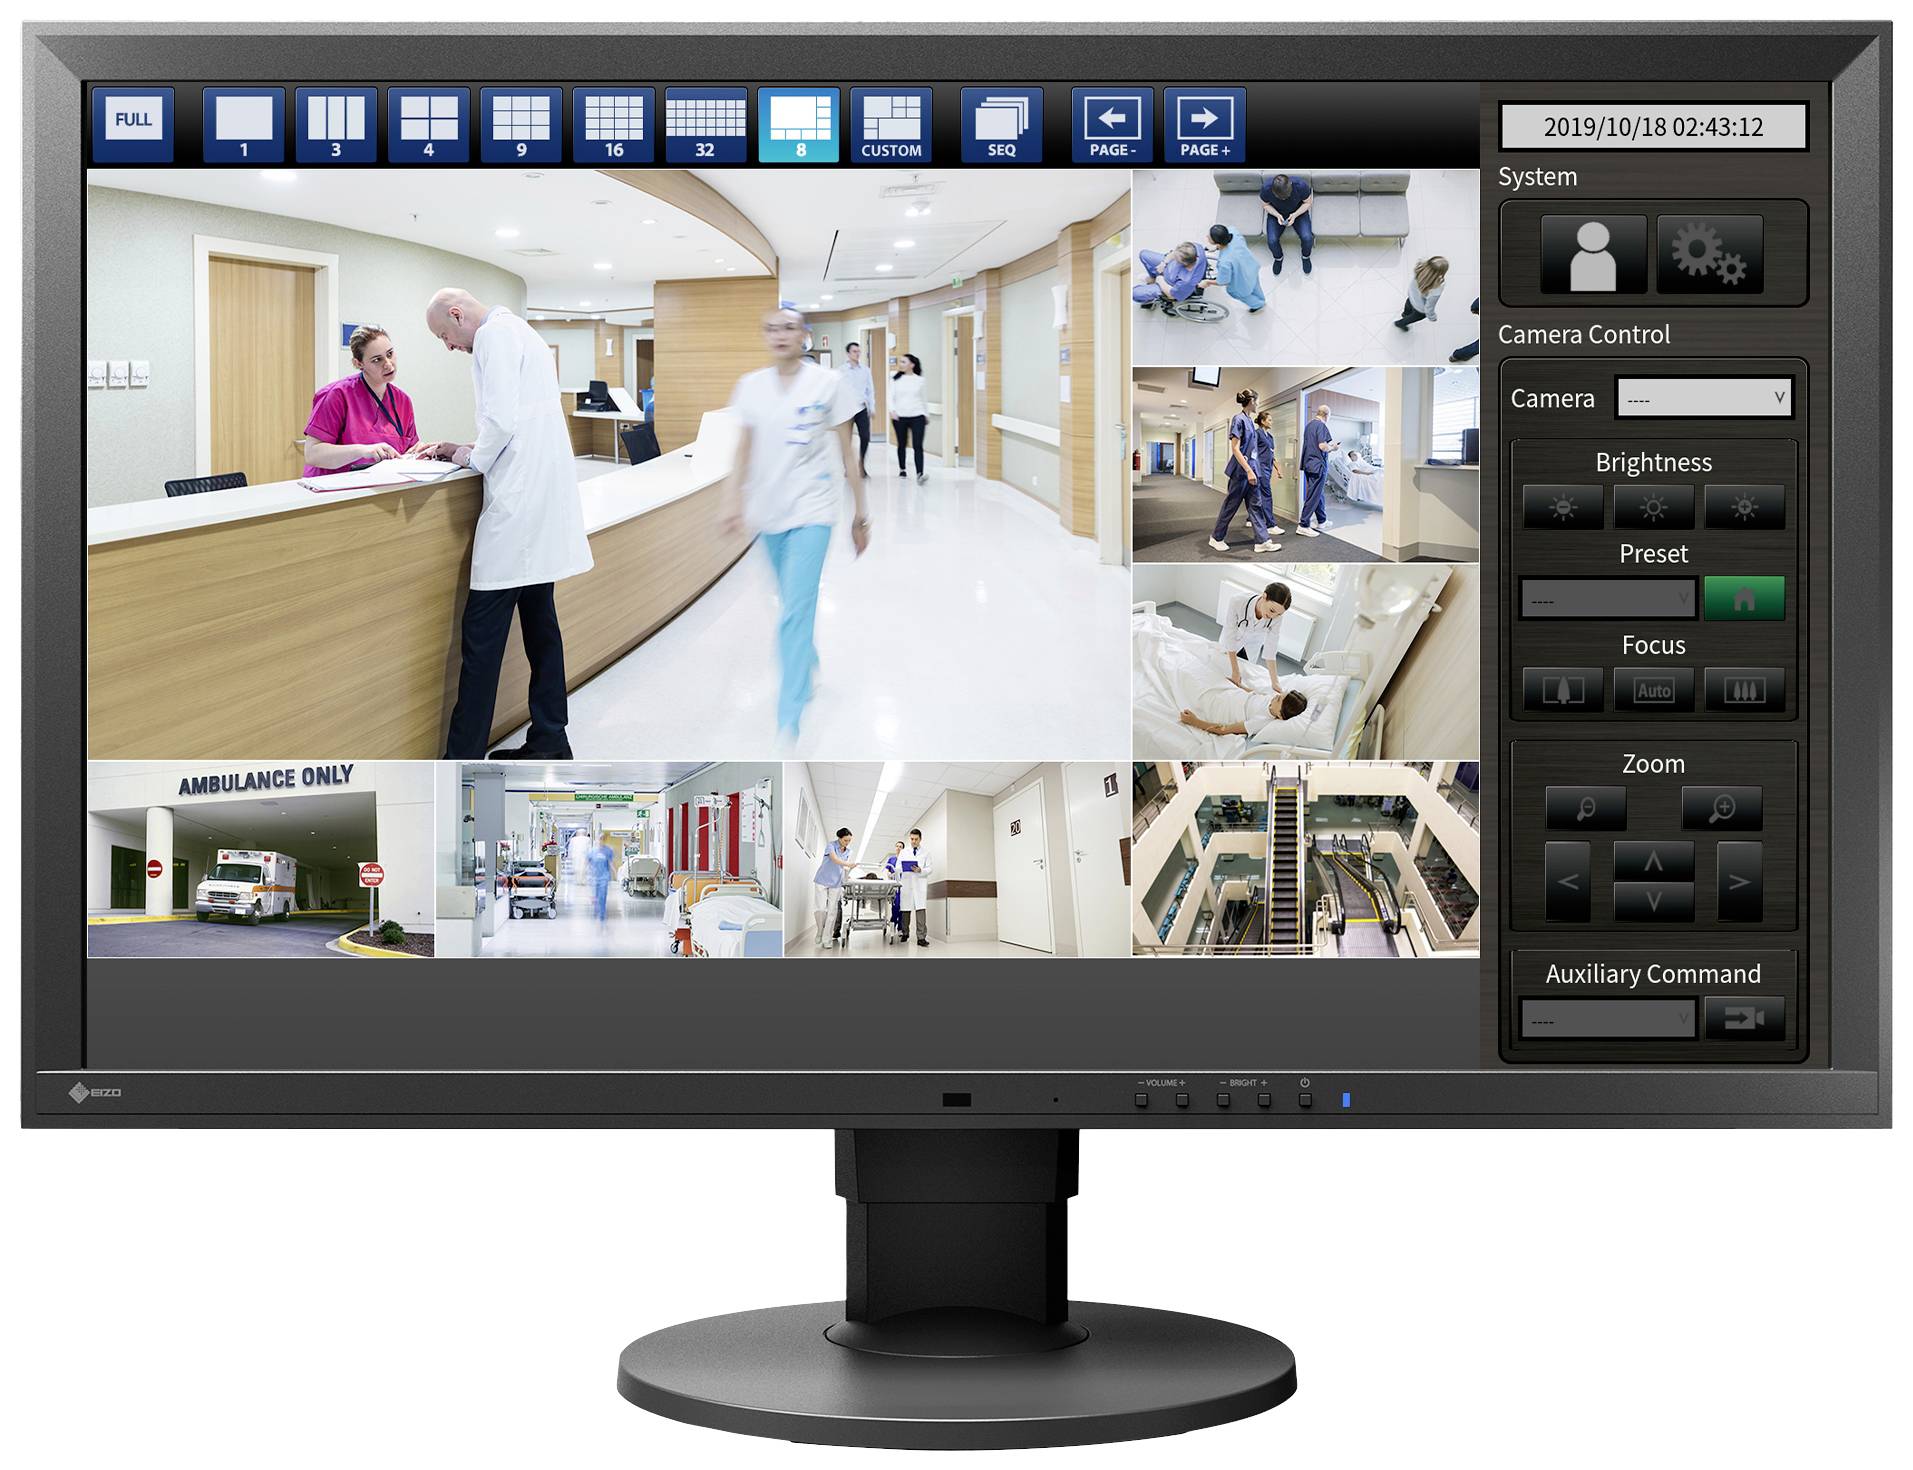Select the CUSTOM layout option
Image resolution: width=1913 pixels, height=1470 pixels.
(x=890, y=120)
